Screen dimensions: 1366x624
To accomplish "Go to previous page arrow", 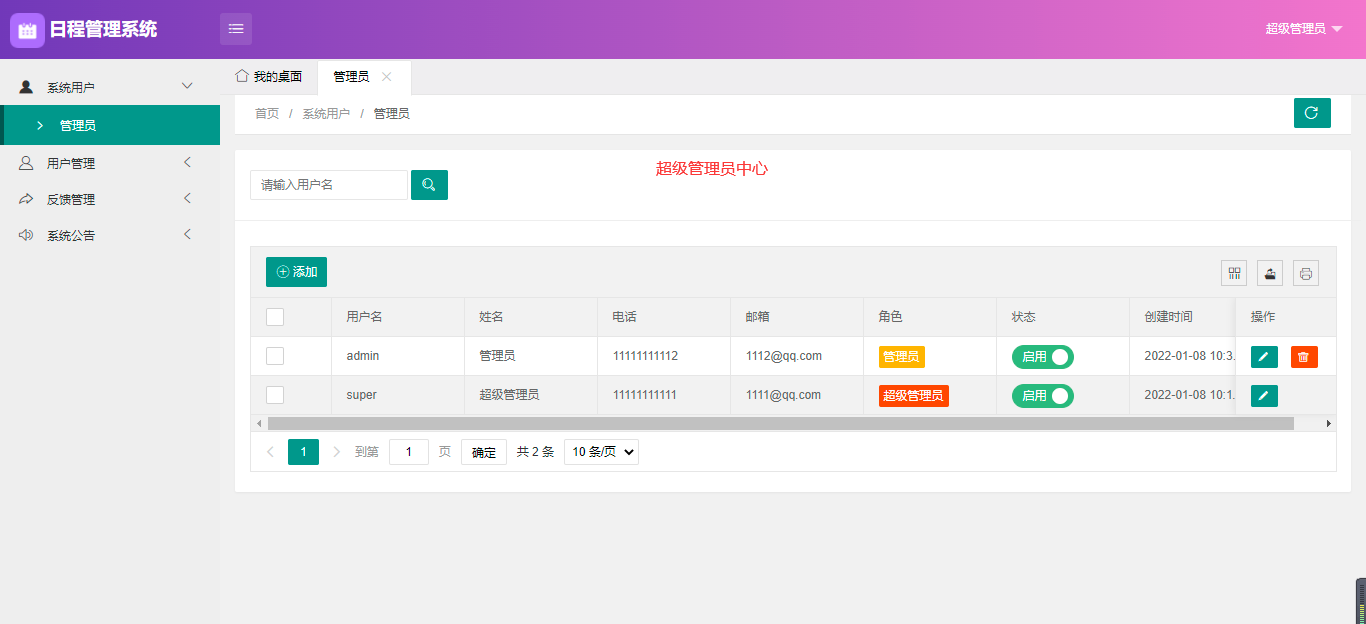I will click(x=270, y=452).
